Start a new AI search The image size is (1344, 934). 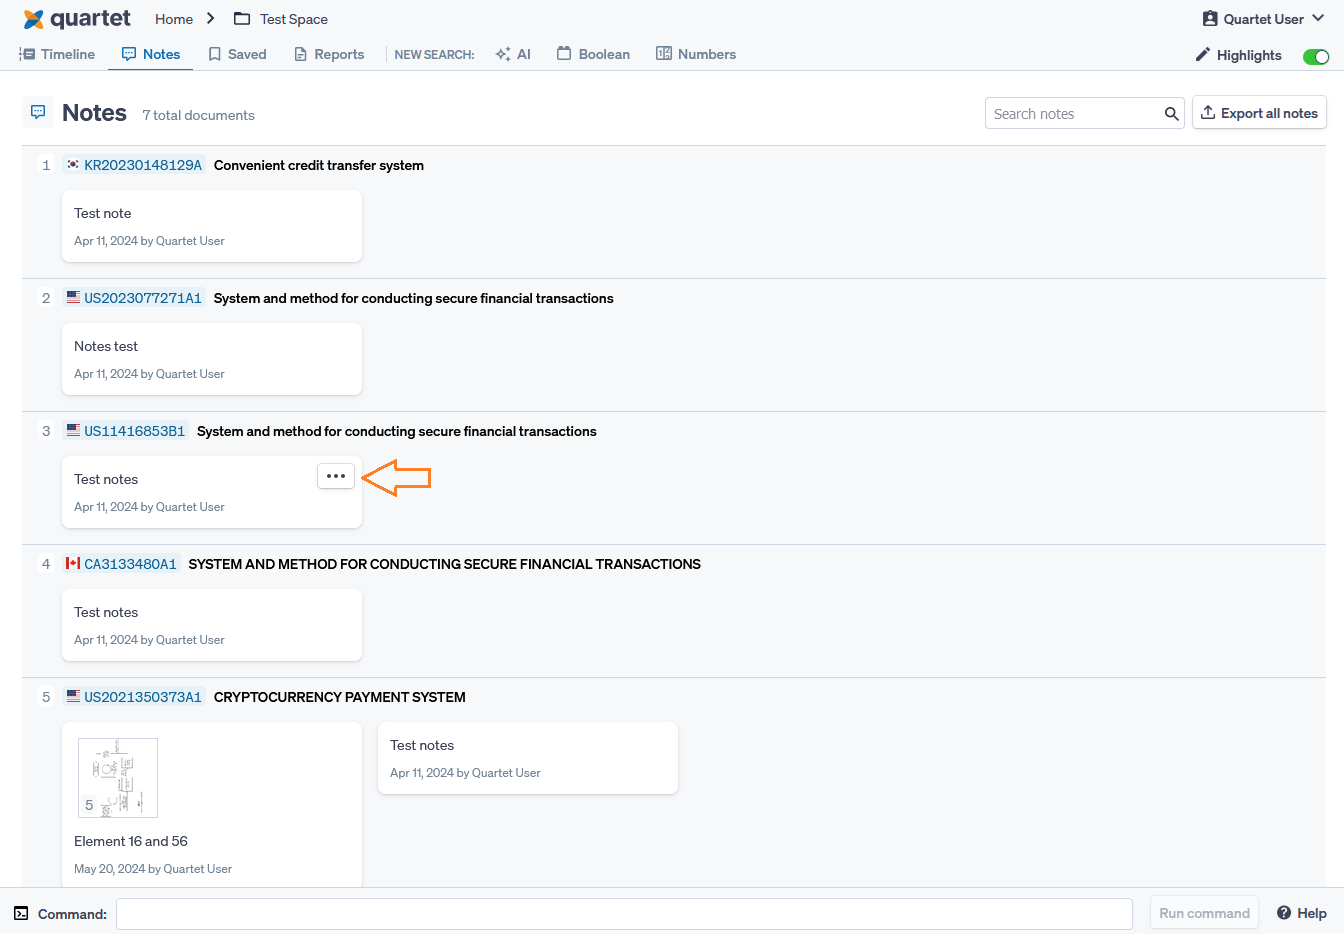pyautogui.click(x=513, y=54)
